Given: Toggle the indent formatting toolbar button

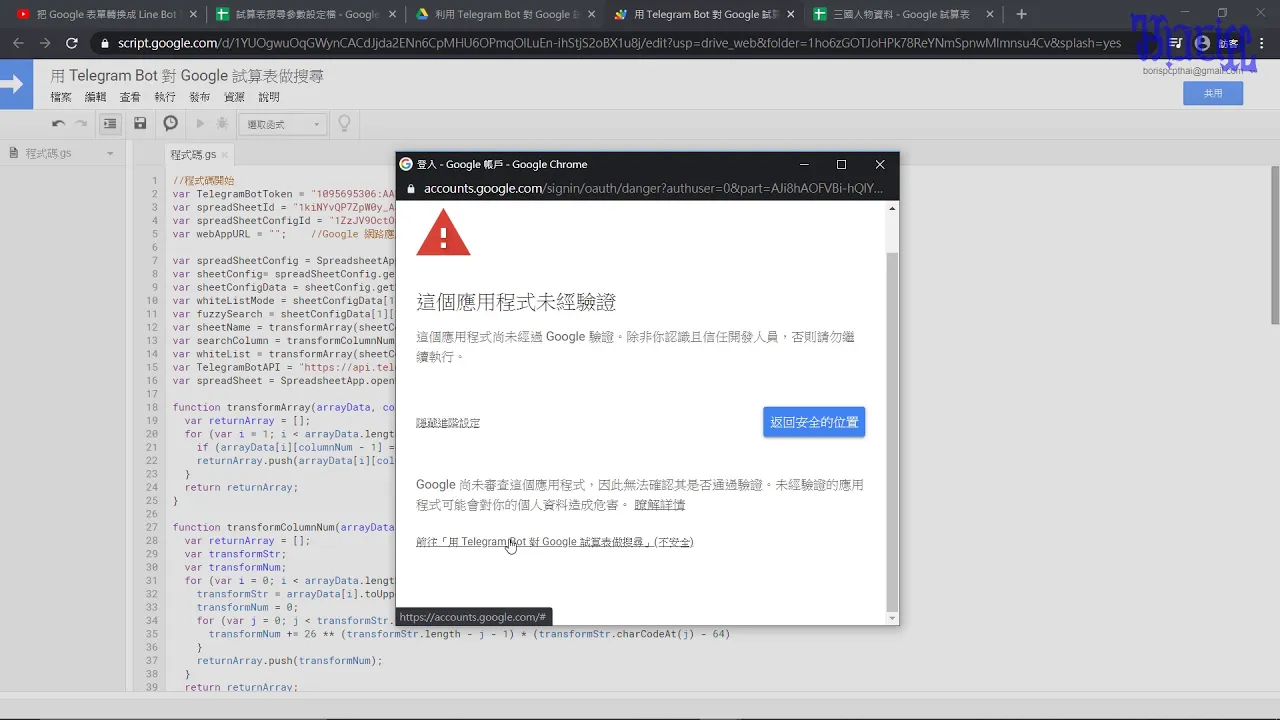Looking at the screenshot, I should [x=110, y=124].
